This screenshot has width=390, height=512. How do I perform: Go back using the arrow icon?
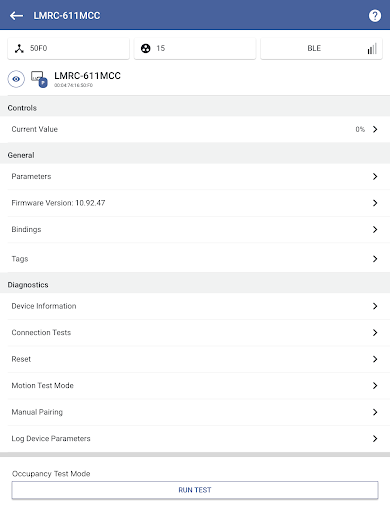tap(16, 15)
